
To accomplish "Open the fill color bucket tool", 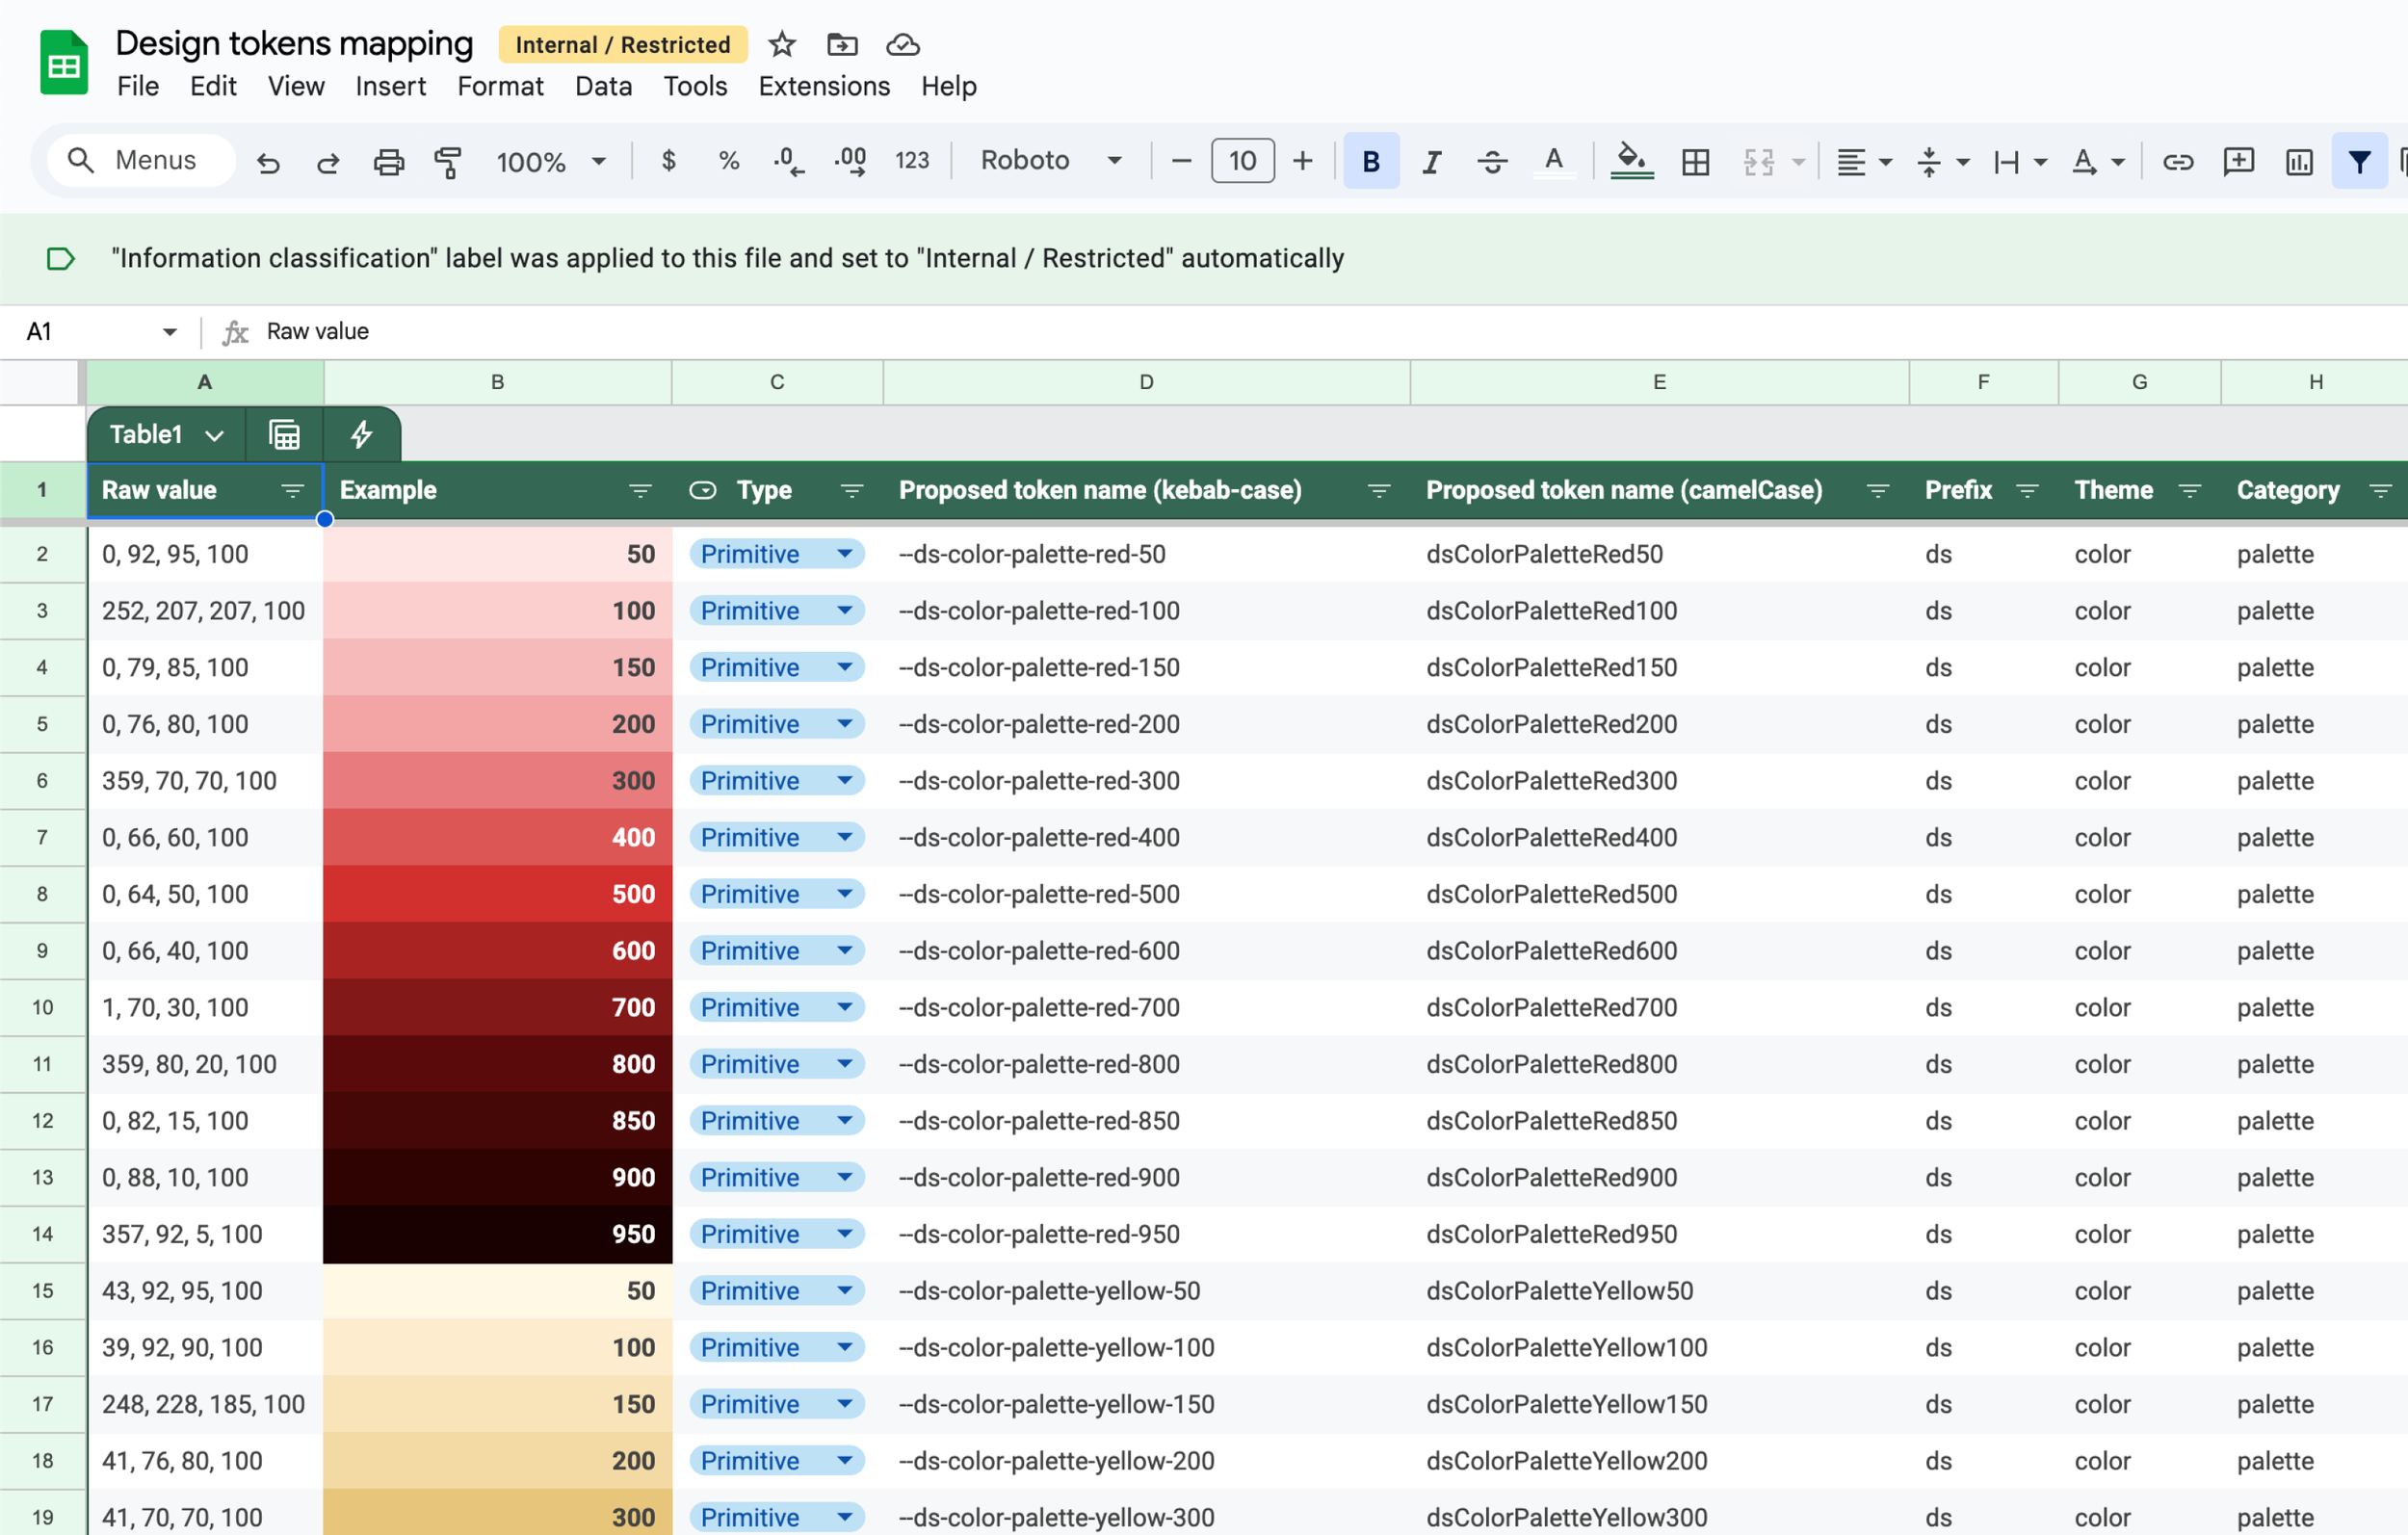I will pos(1631,161).
